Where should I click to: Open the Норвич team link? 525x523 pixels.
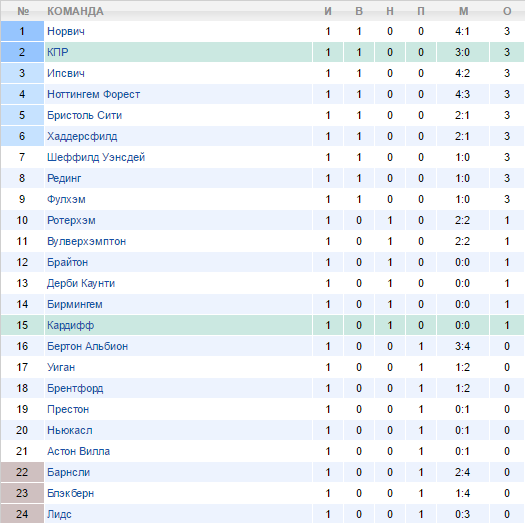66,31
